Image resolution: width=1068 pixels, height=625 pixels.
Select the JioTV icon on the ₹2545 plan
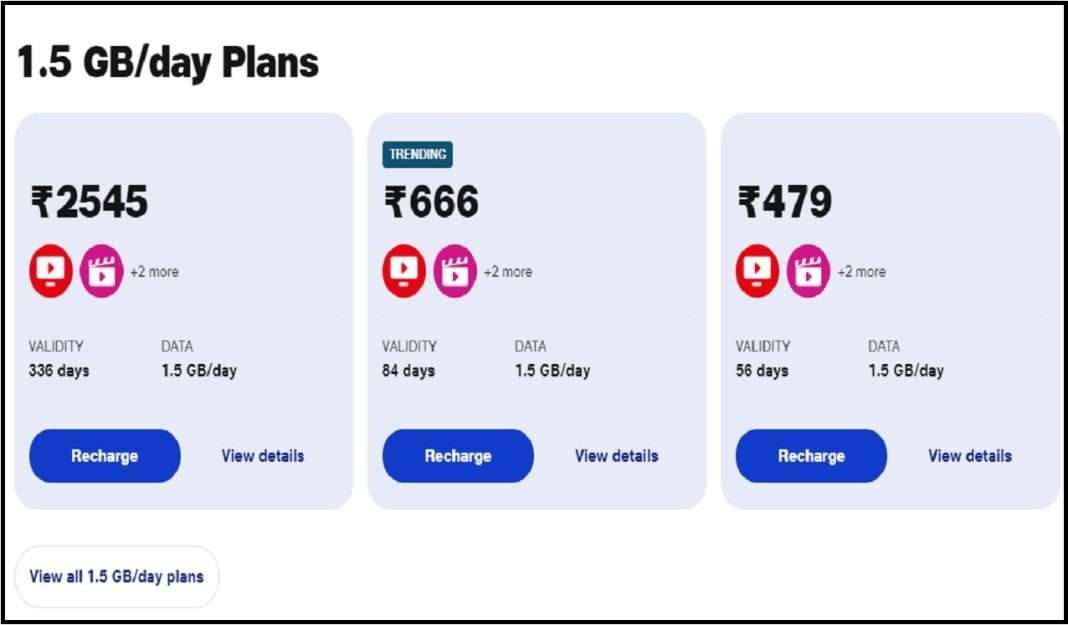(51, 270)
